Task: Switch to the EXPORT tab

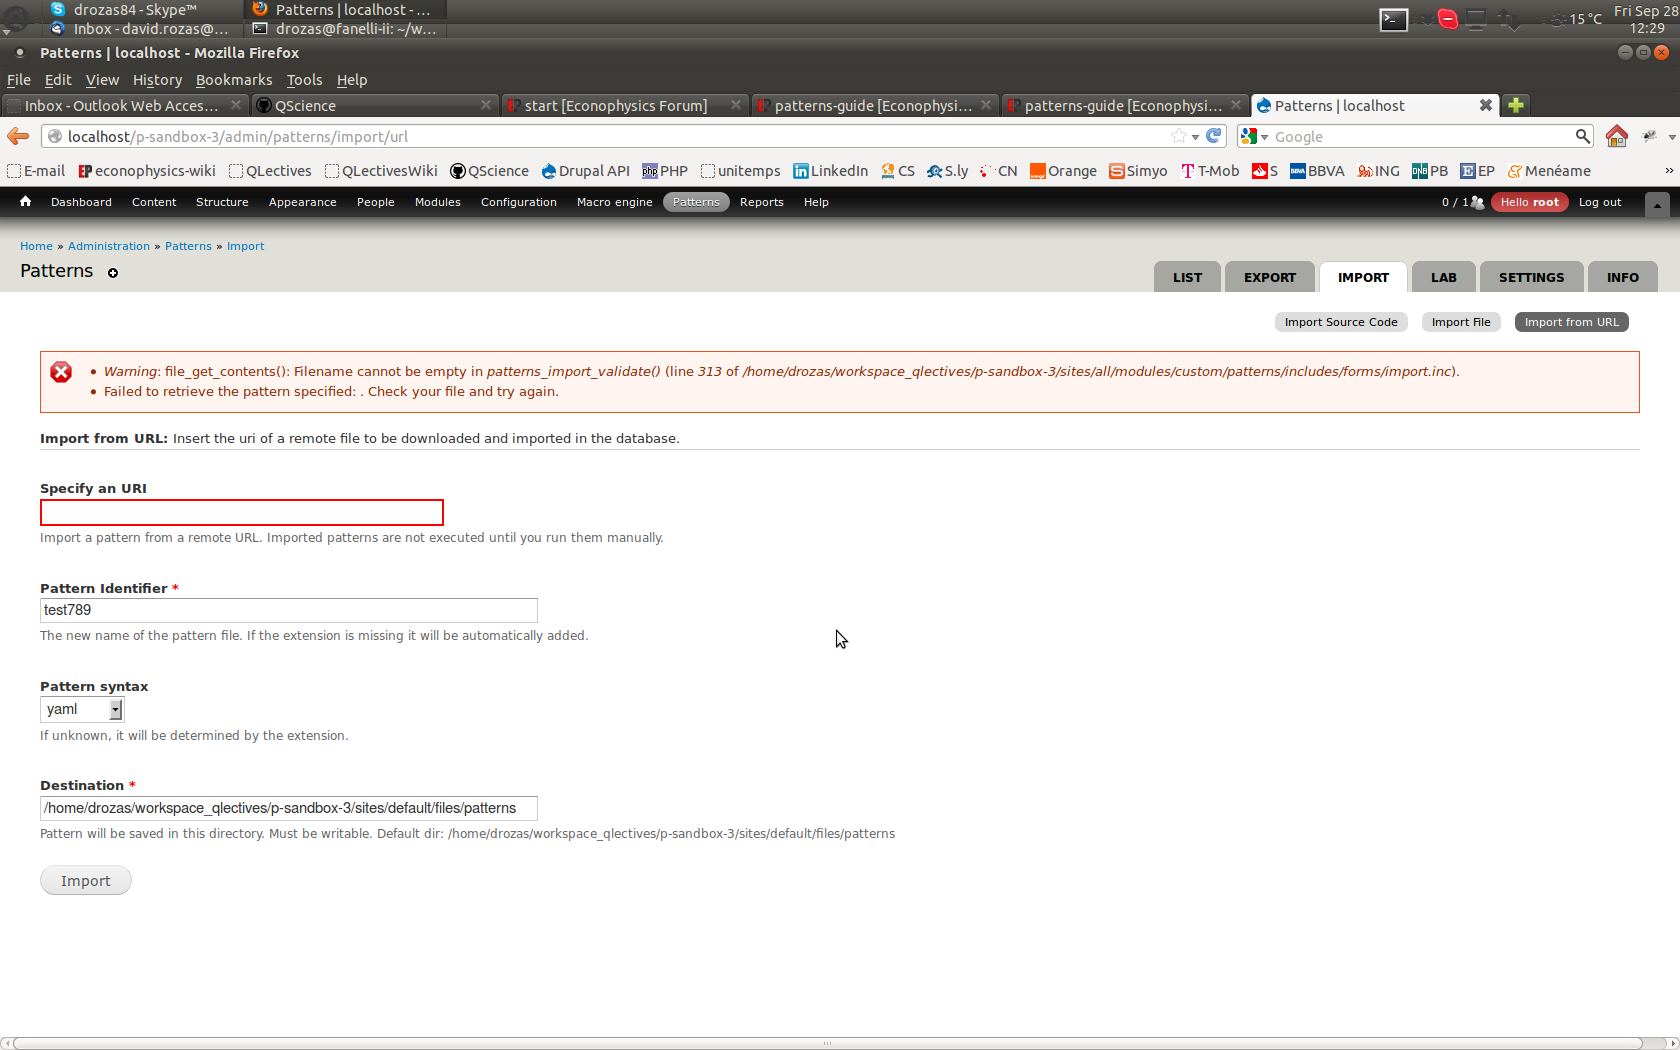Action: (x=1269, y=277)
